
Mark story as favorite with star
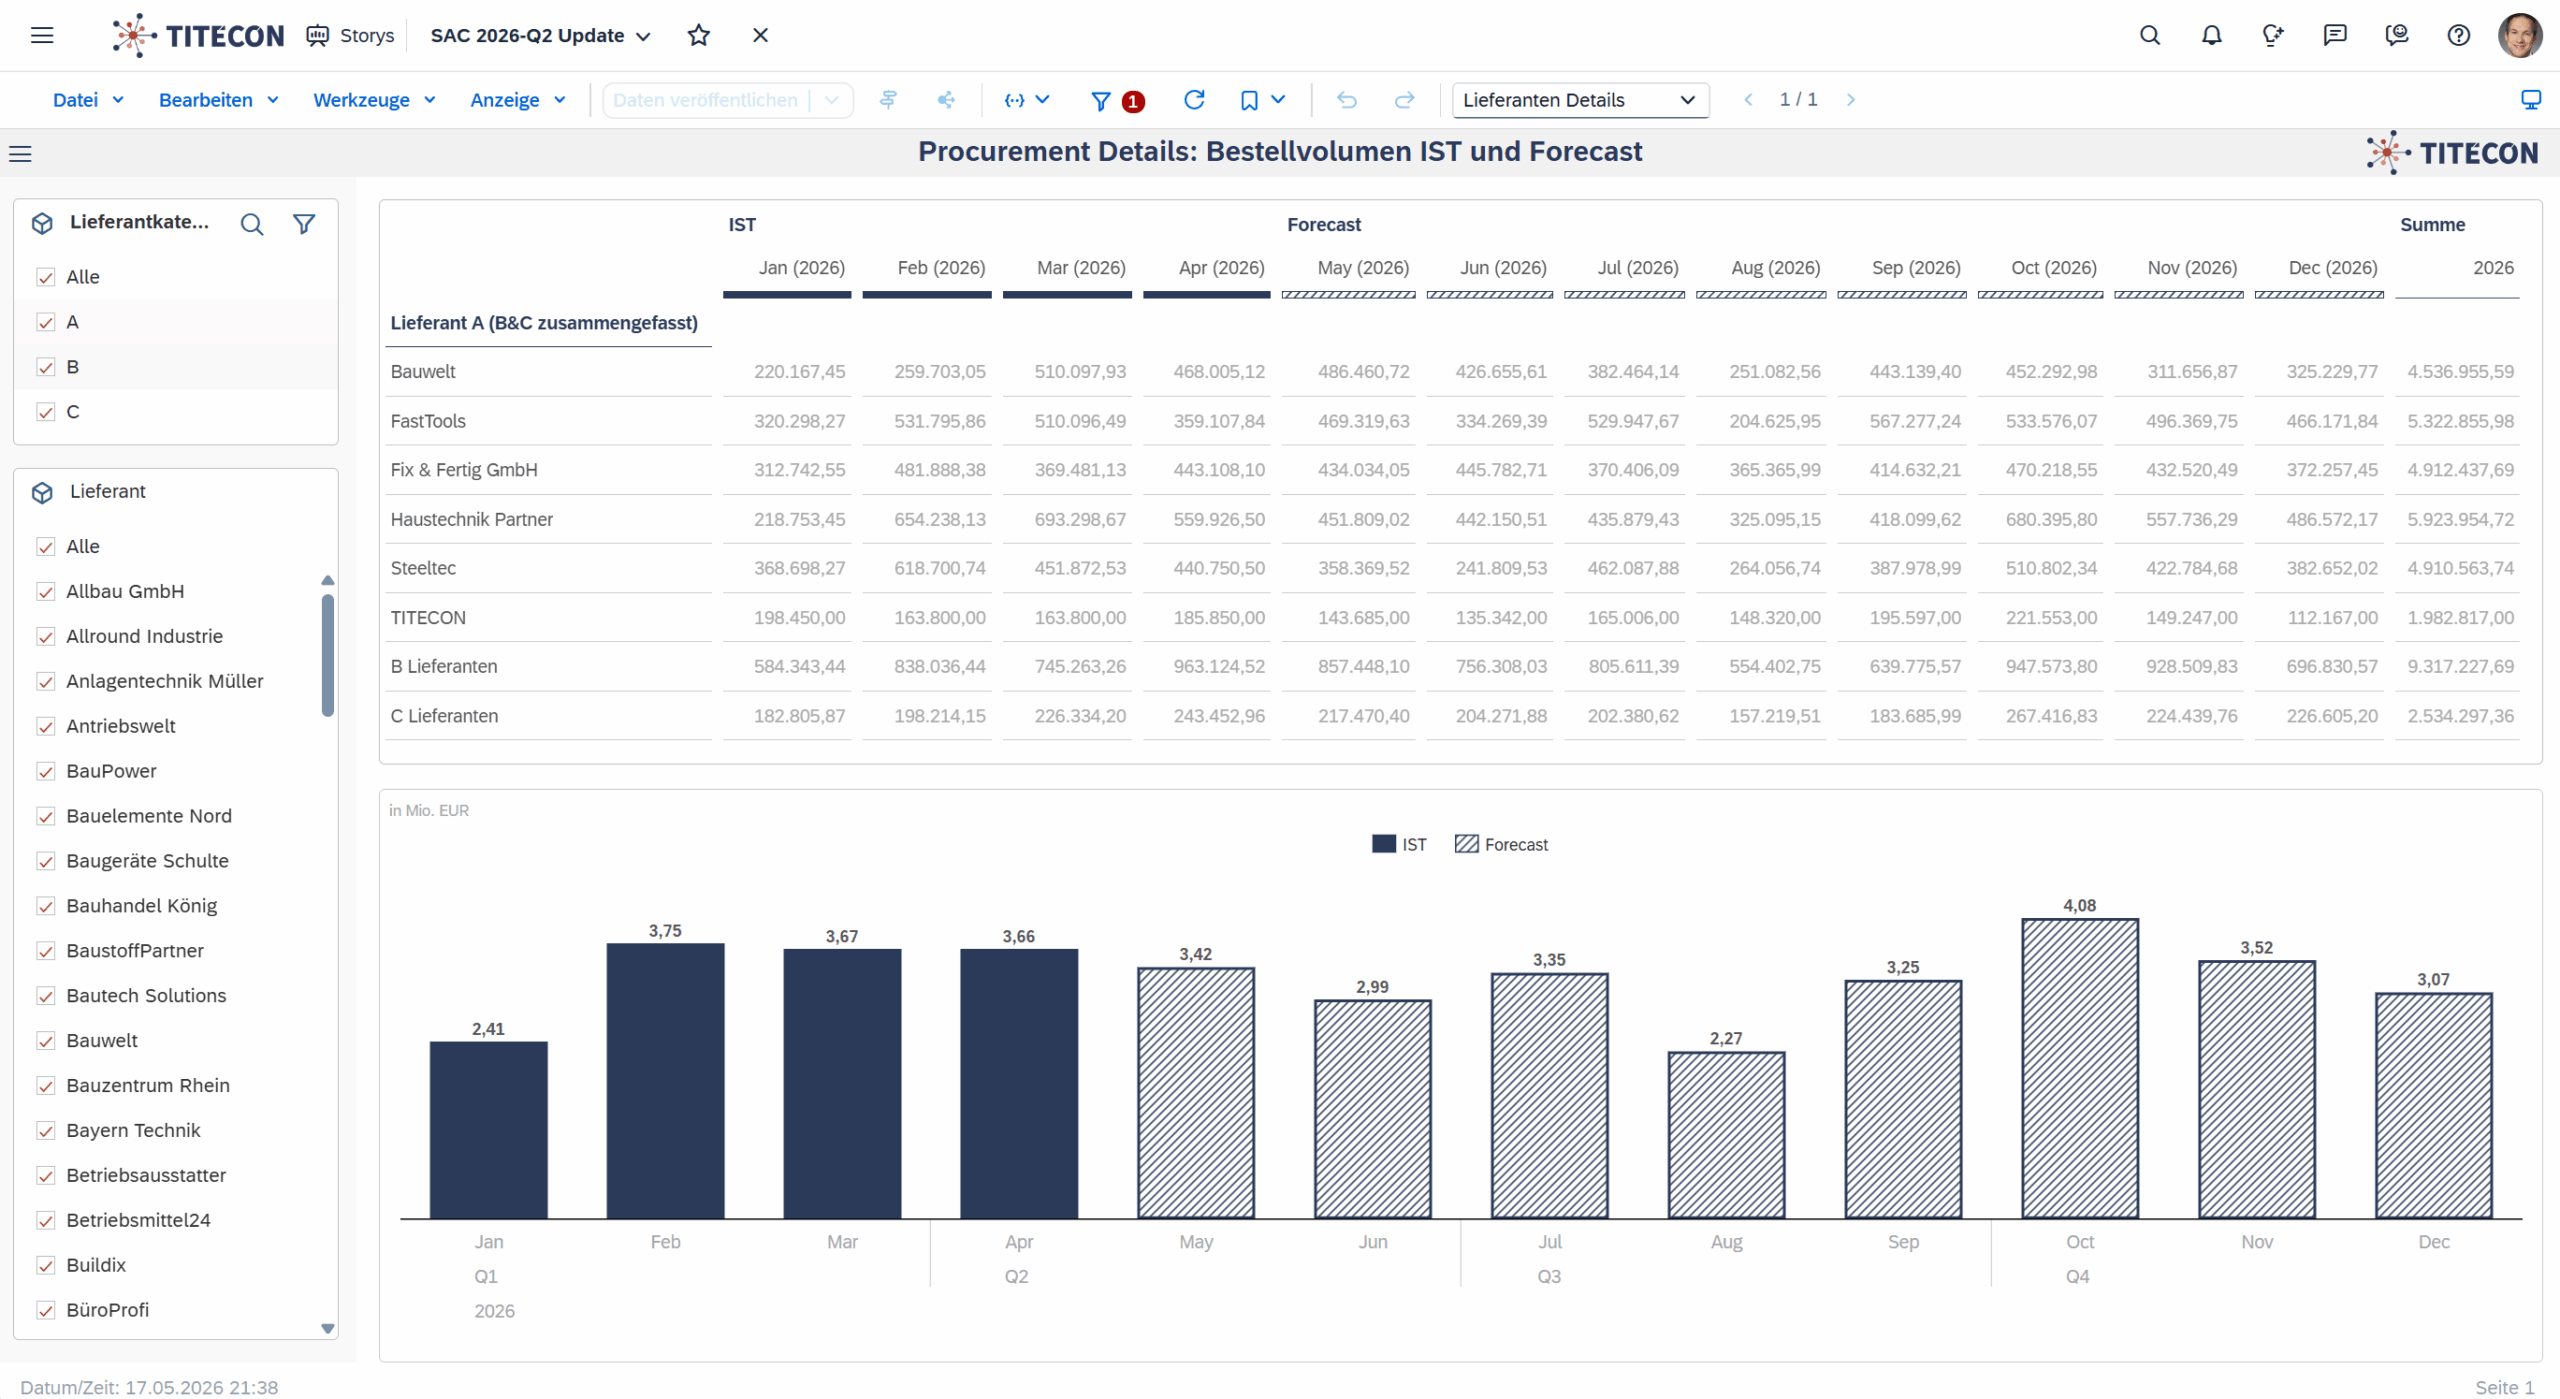699,36
